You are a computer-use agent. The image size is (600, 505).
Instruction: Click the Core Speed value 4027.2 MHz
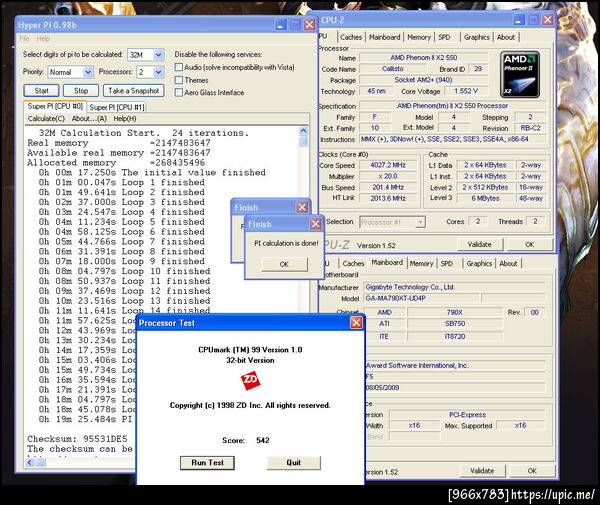pyautogui.click(x=388, y=165)
